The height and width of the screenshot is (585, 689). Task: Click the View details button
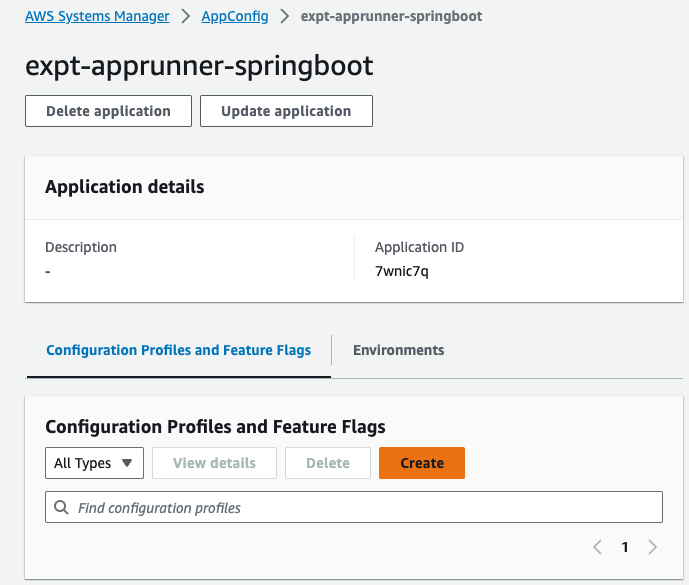(214, 463)
